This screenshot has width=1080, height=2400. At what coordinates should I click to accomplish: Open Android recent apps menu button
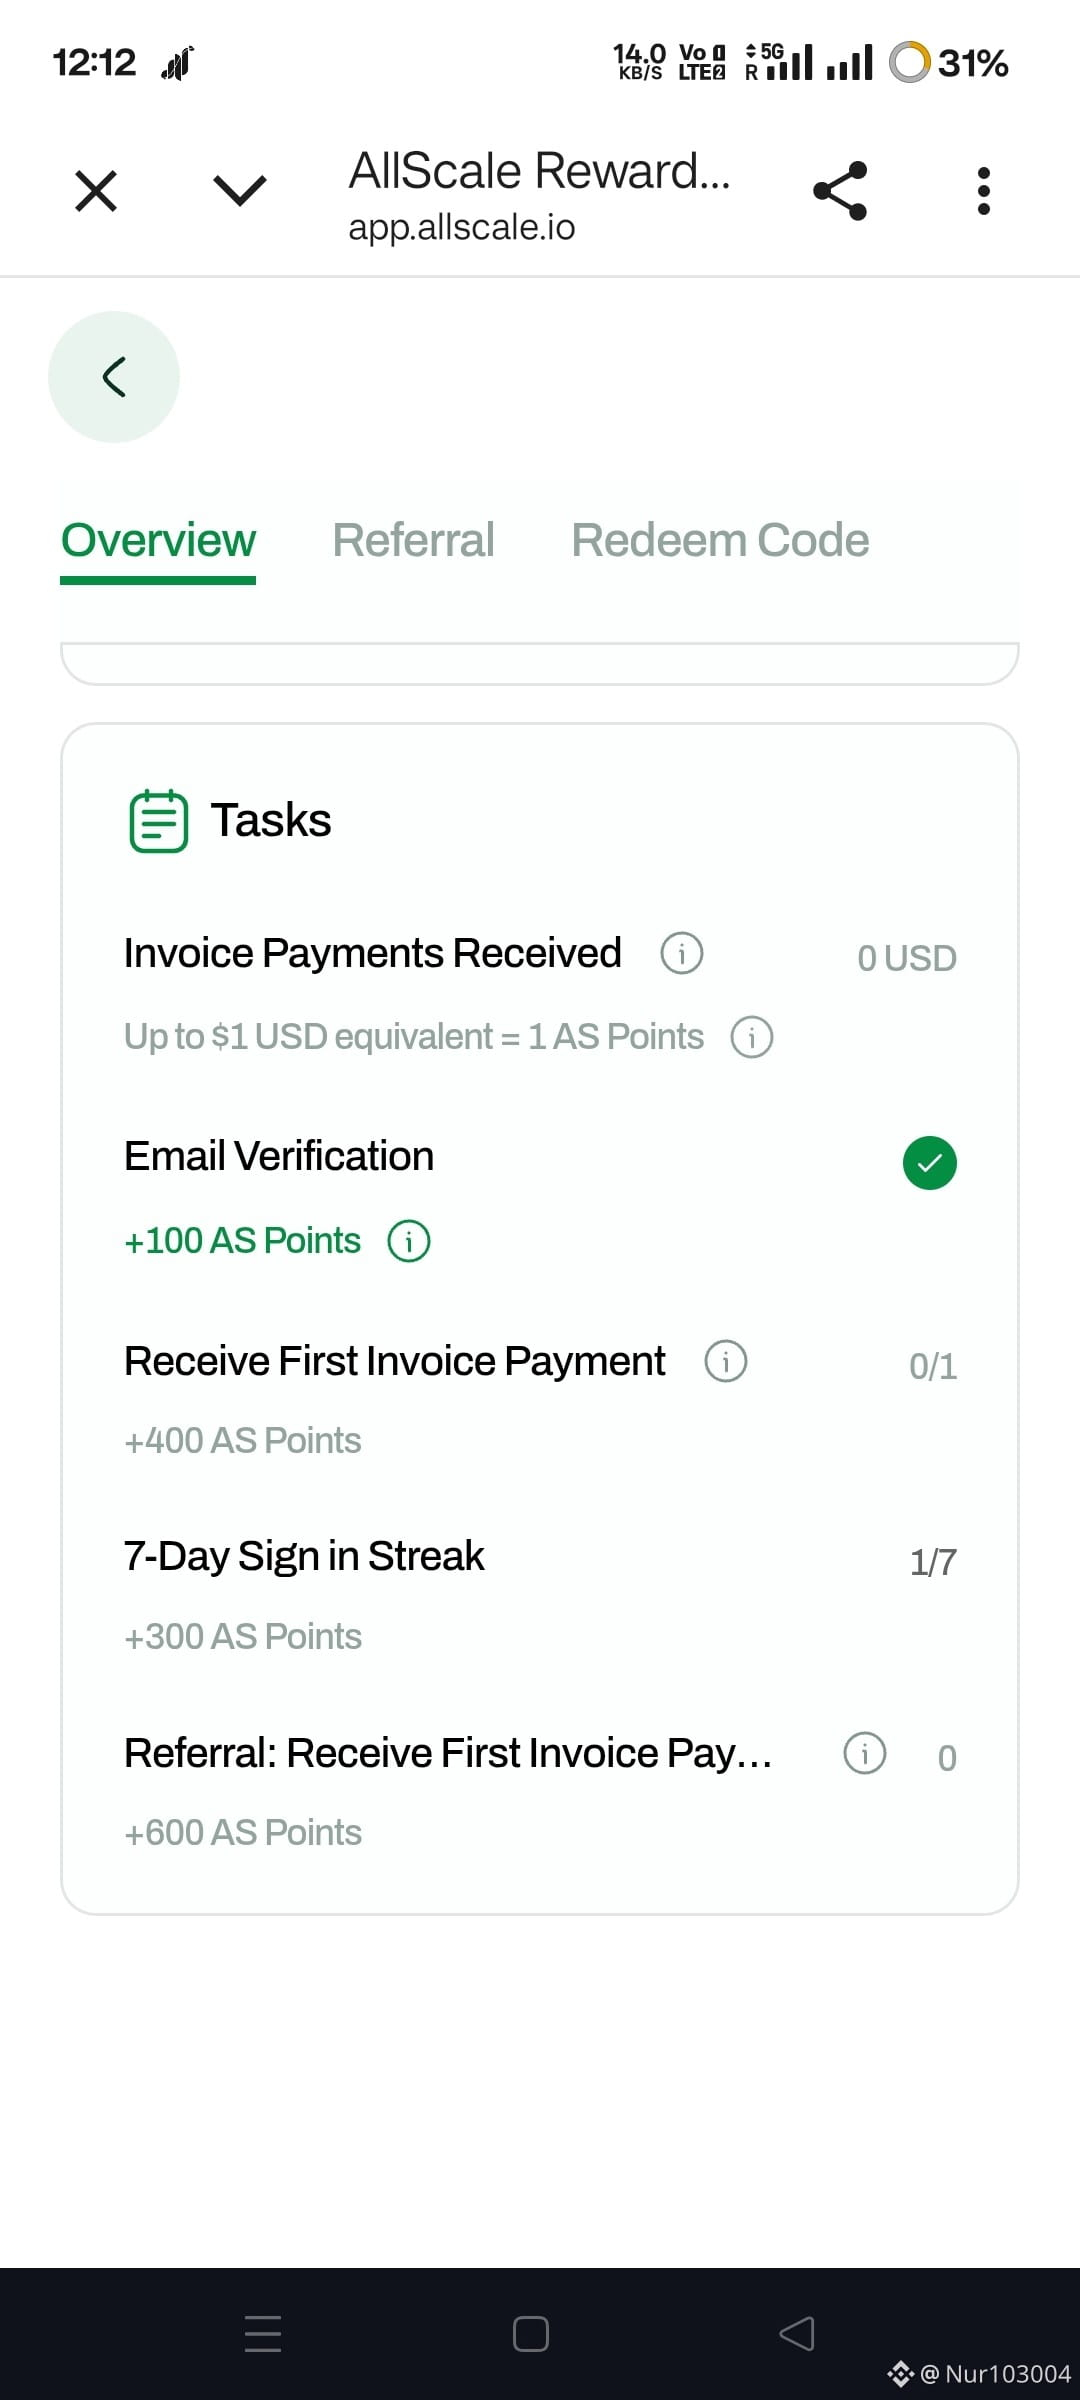[x=263, y=2334]
